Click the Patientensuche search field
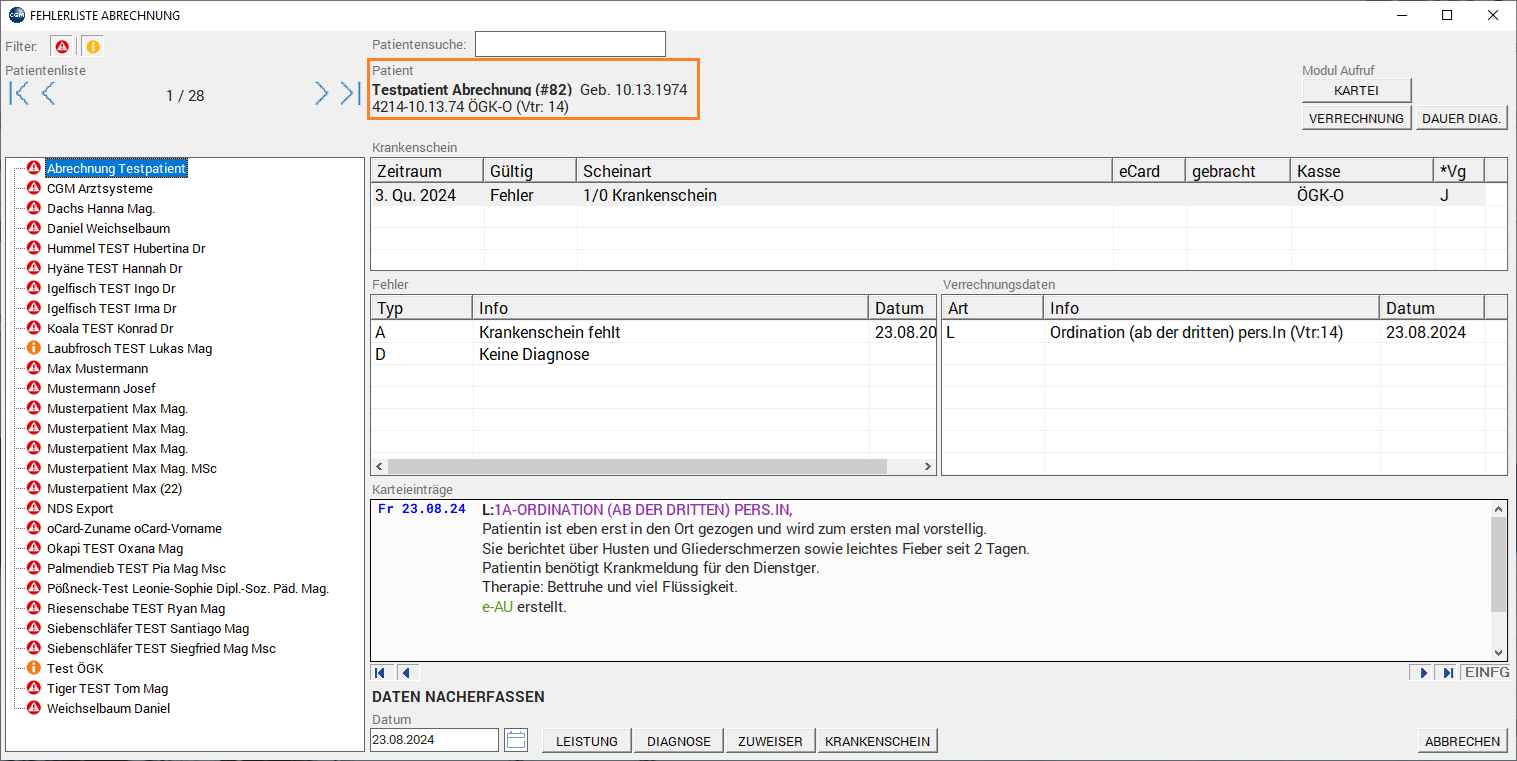Viewport: 1517px width, 761px height. 570,44
